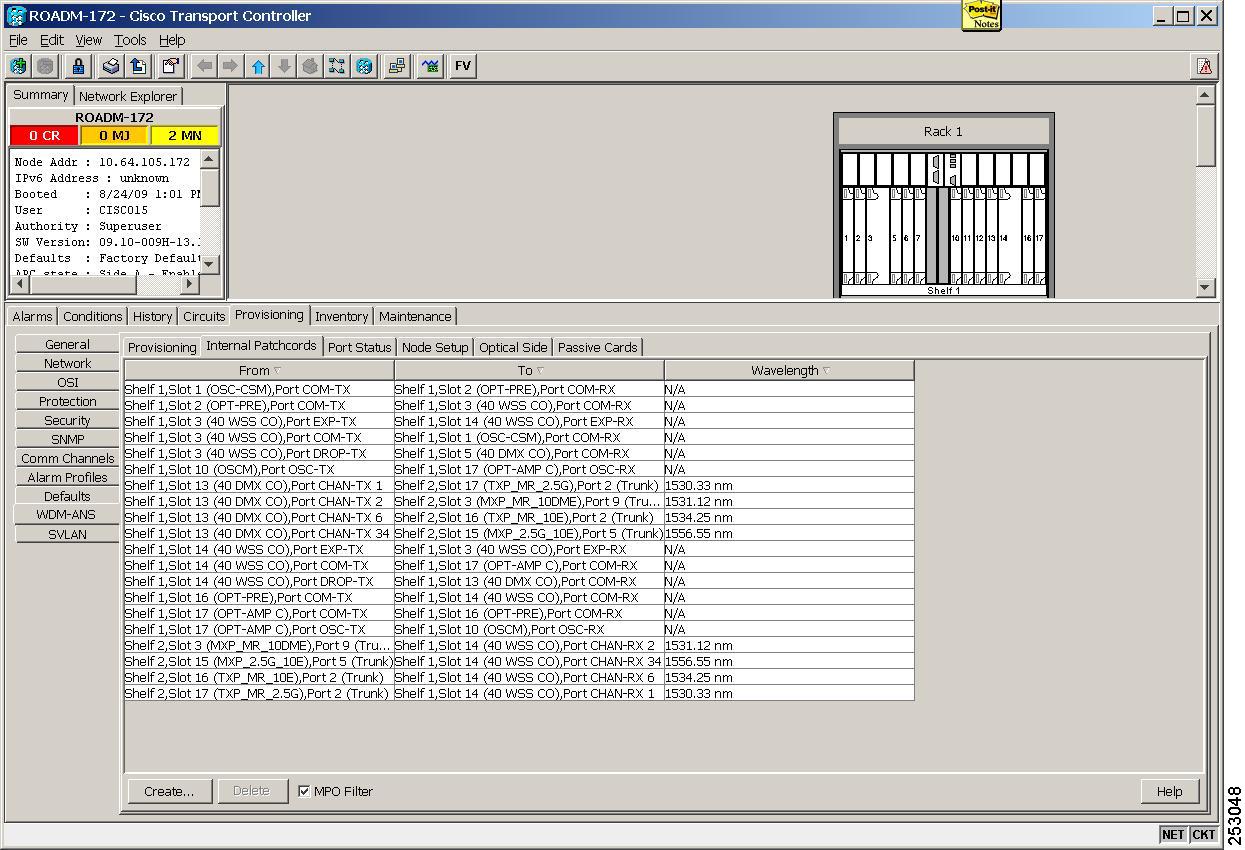Click the alert icon at toolbar right
The height and width of the screenshot is (850, 1245).
pos(1204,66)
